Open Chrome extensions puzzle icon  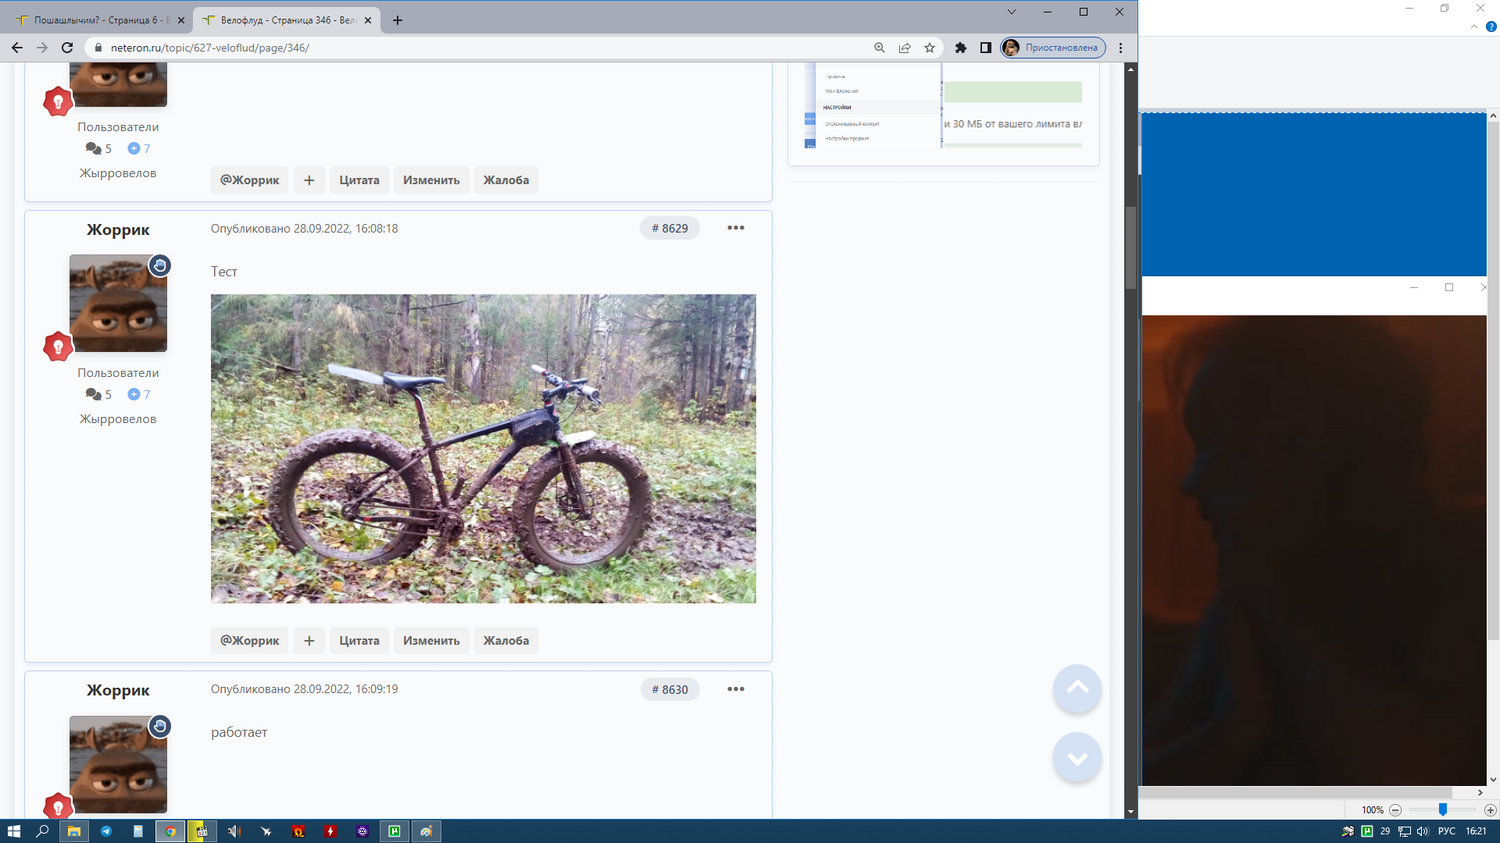(x=961, y=48)
